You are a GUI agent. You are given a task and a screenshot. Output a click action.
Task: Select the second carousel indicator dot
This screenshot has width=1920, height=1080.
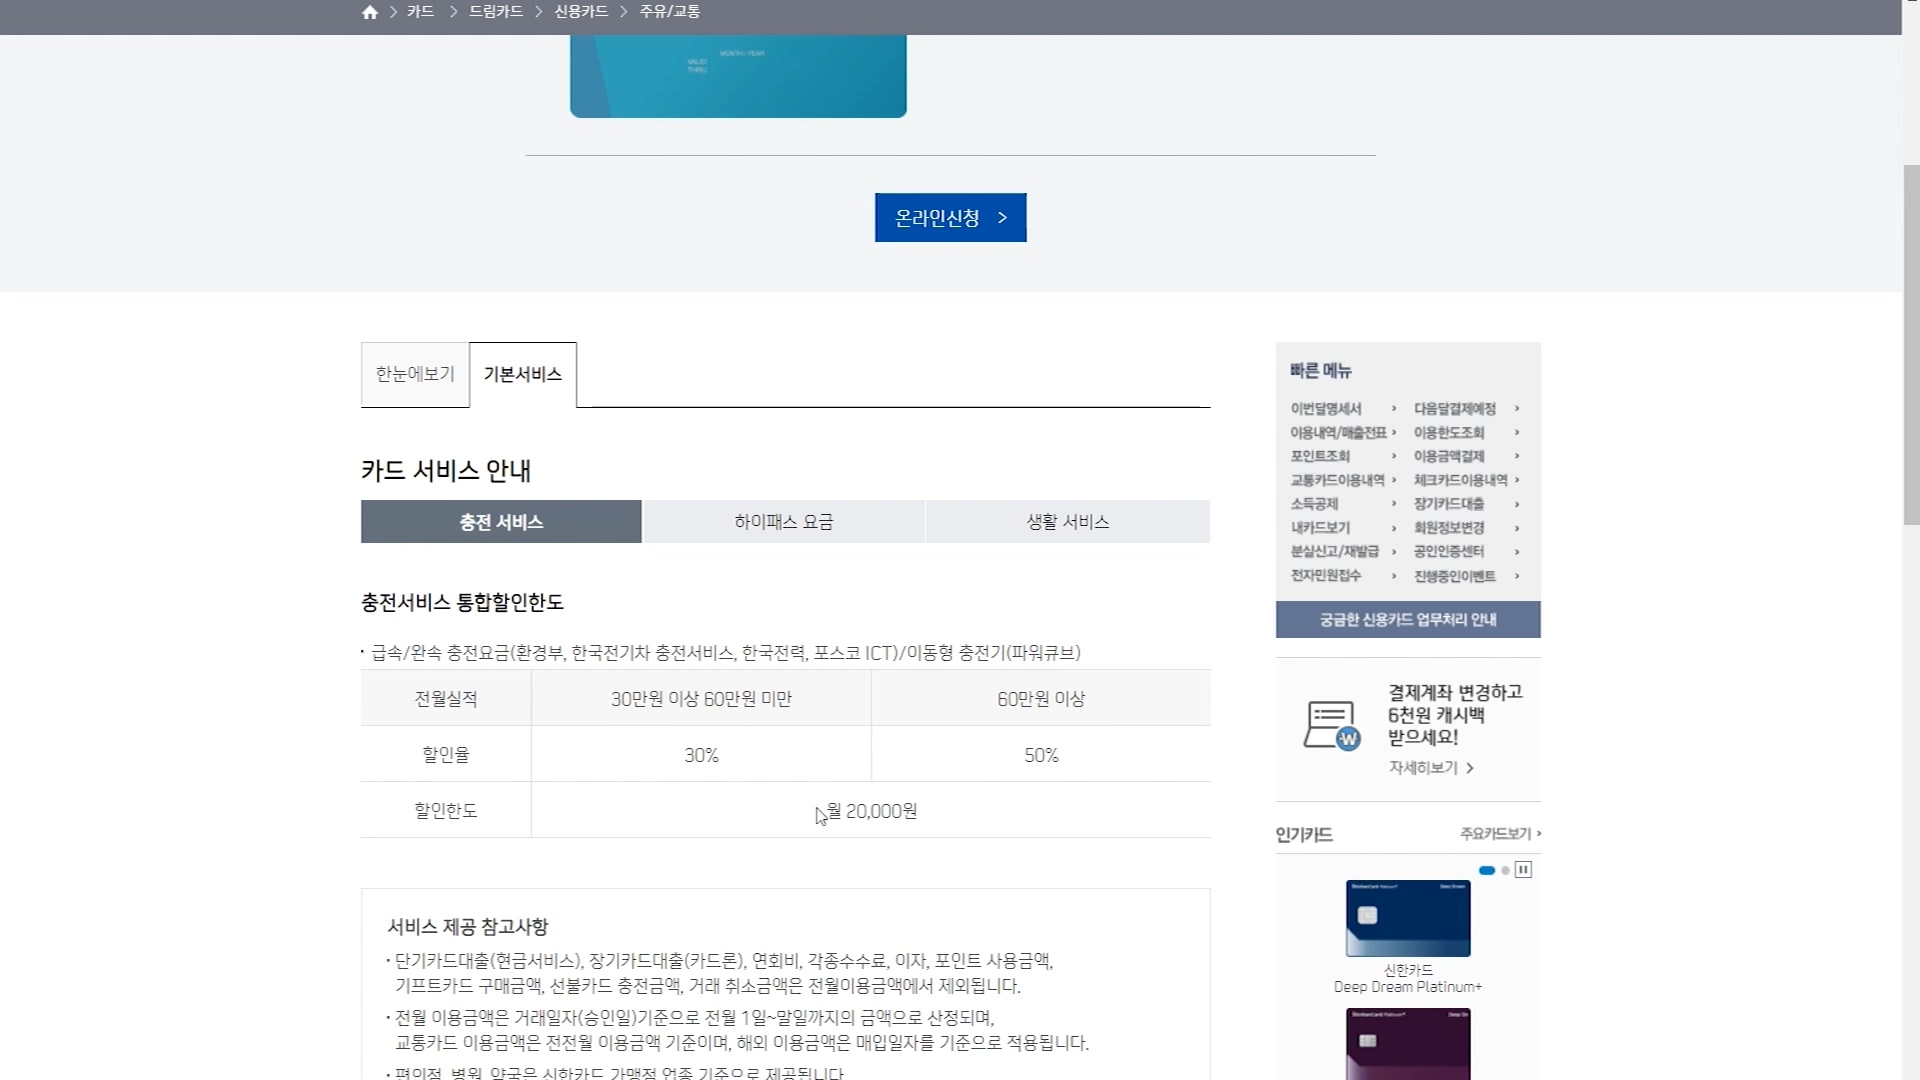1506,870
